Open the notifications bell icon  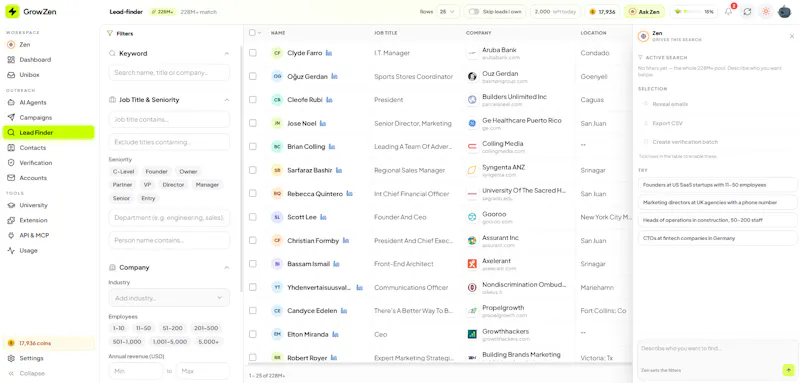point(729,12)
